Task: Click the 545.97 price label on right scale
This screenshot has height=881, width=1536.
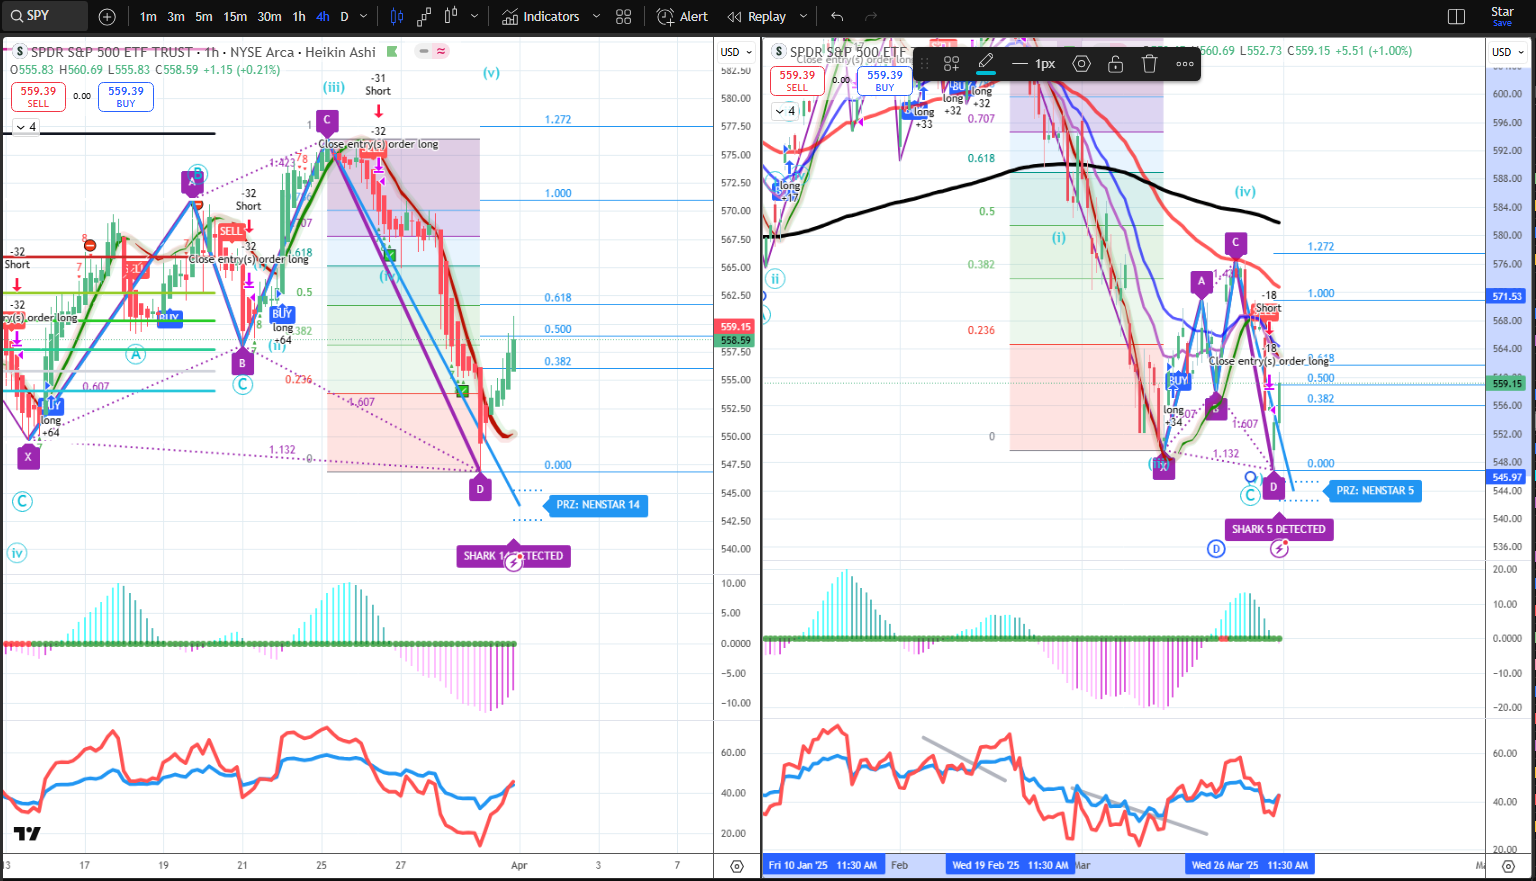Action: pyautogui.click(x=1507, y=477)
